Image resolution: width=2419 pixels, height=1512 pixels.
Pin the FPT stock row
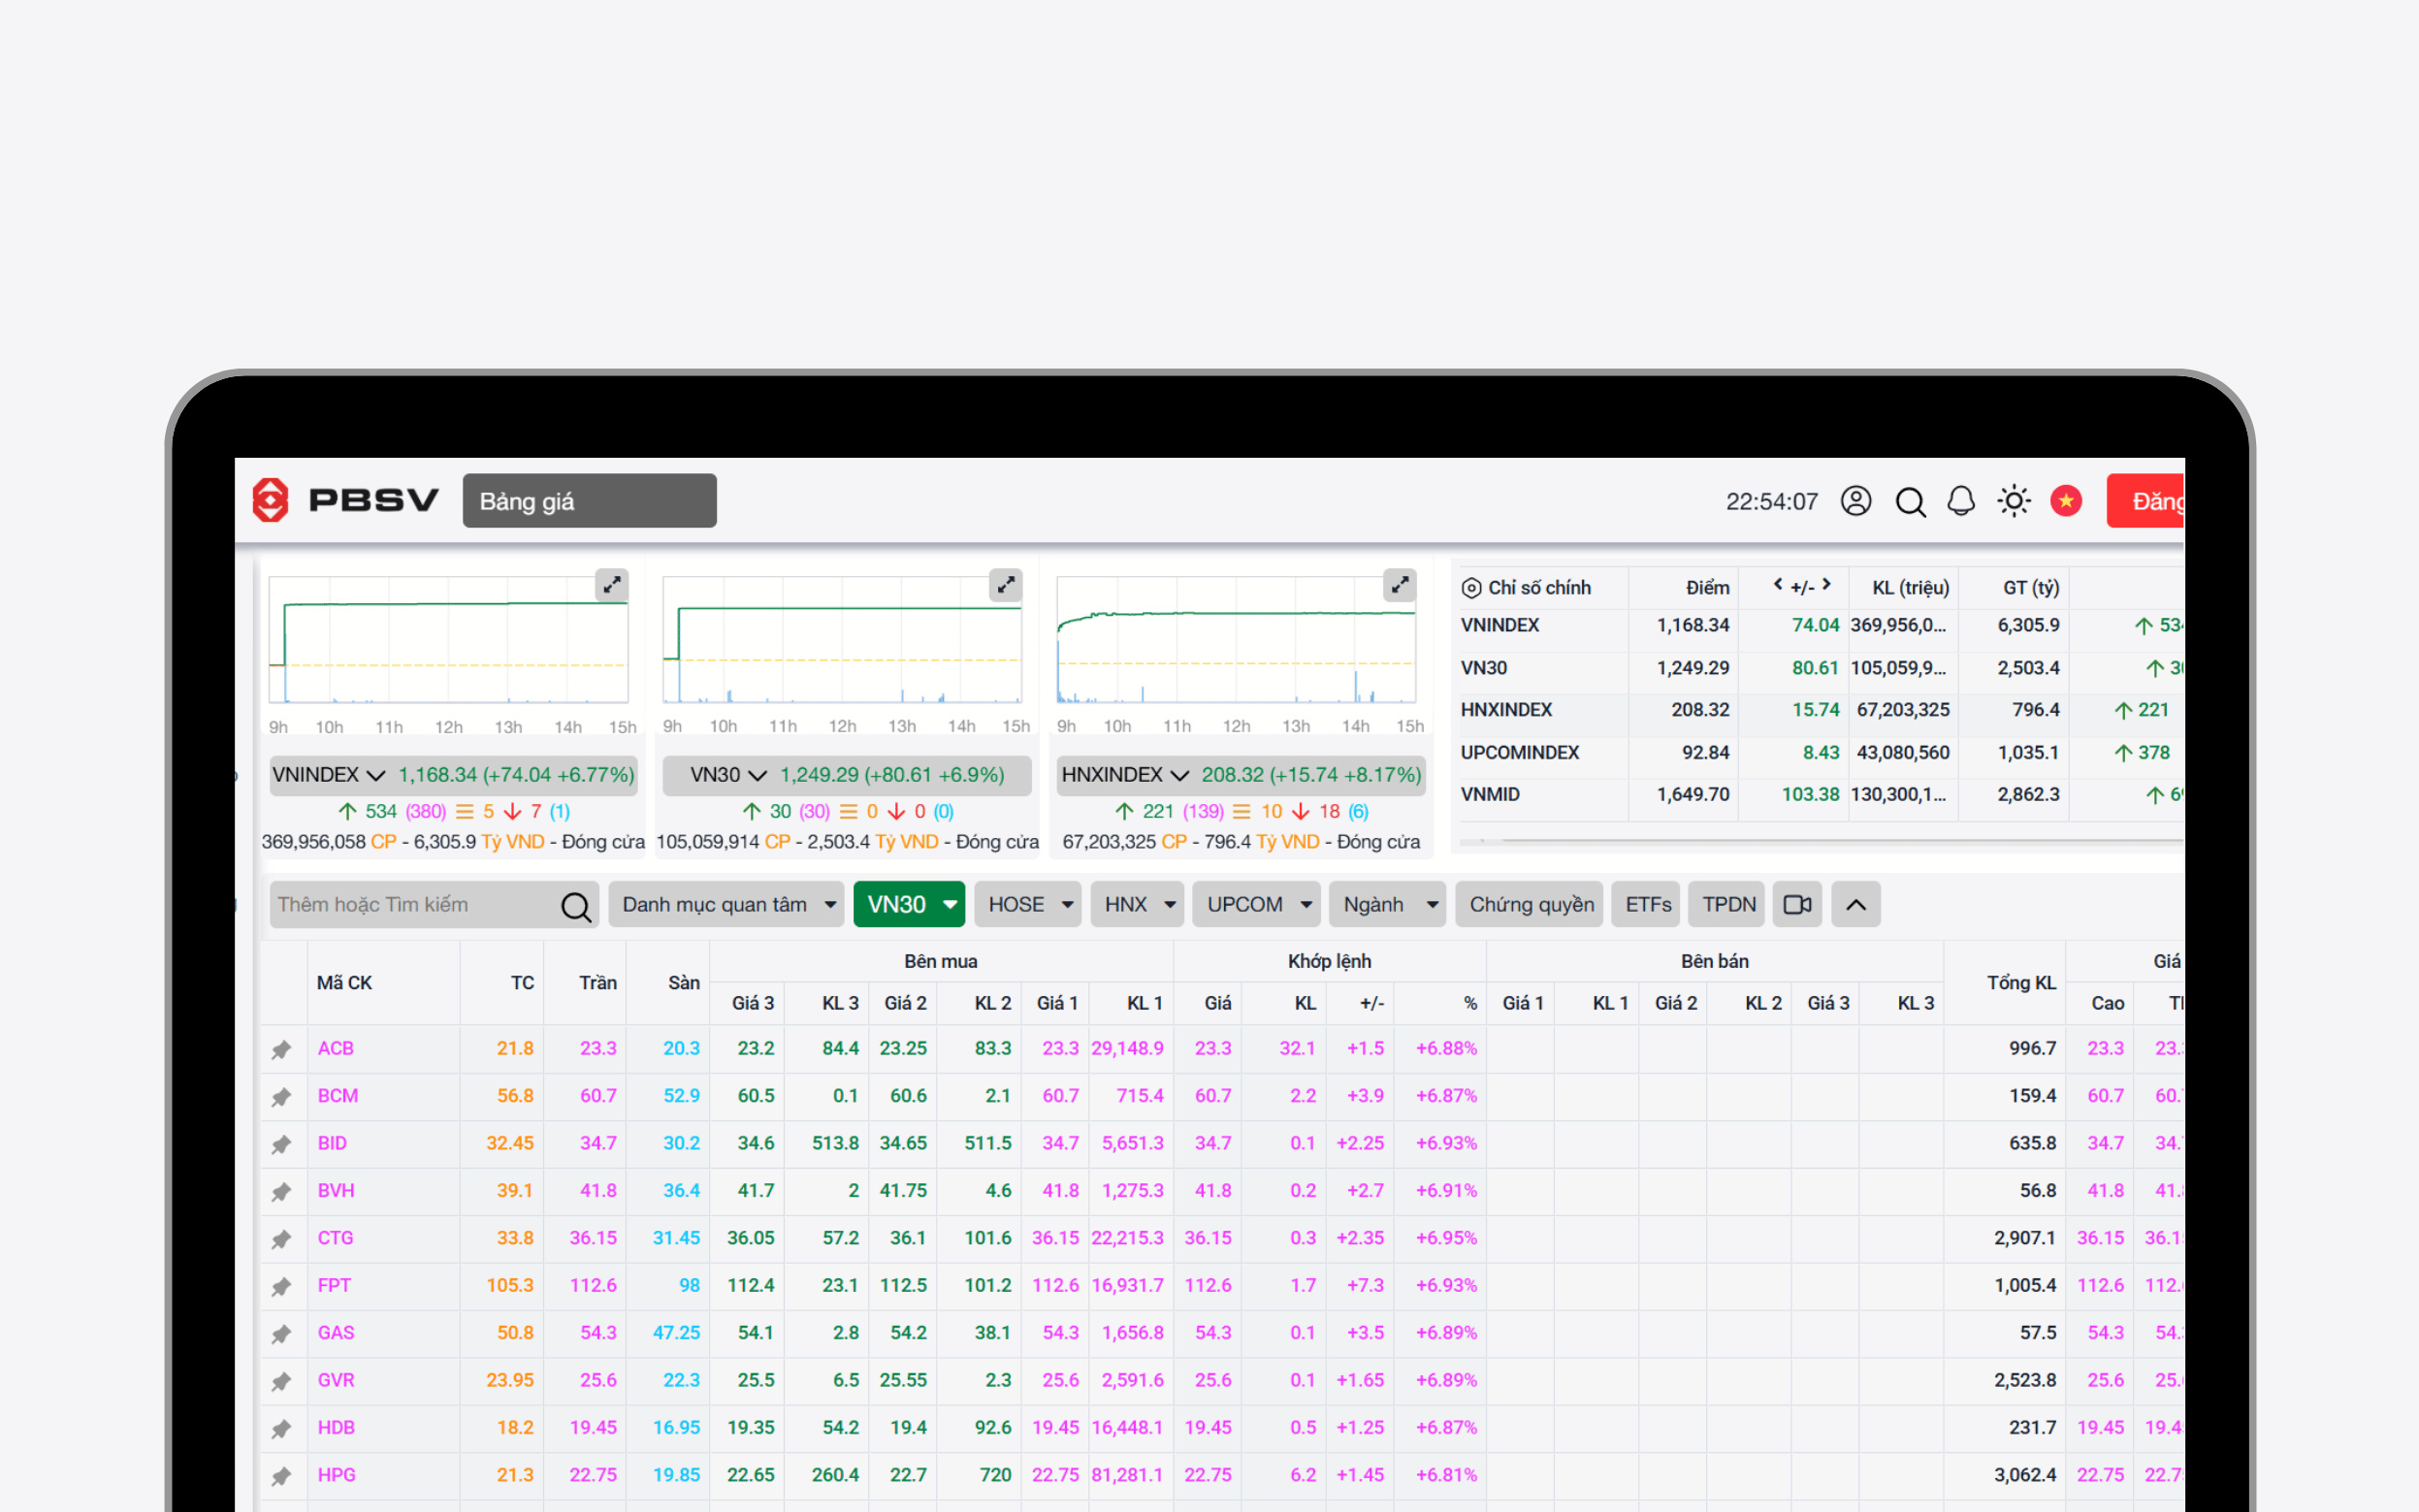point(281,1286)
